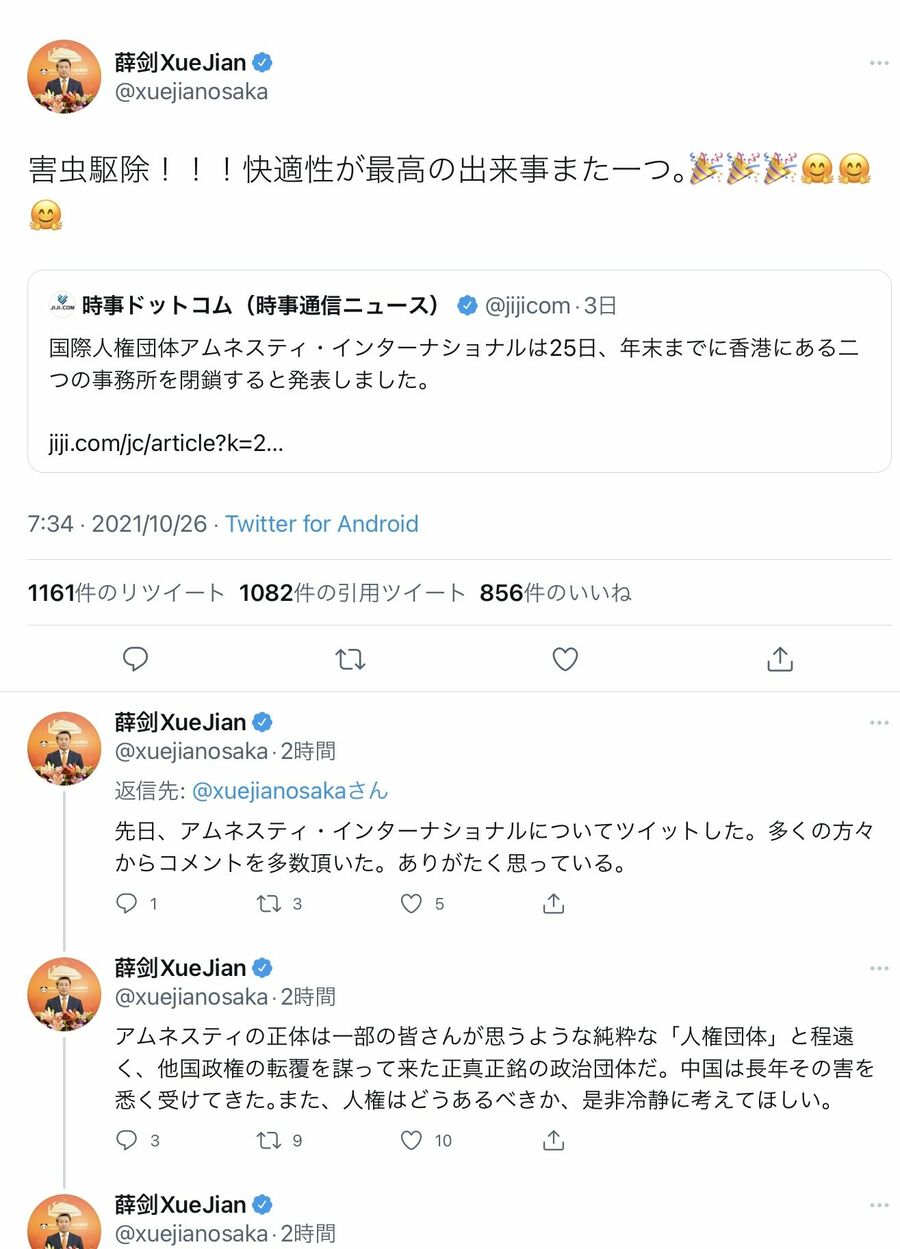The width and height of the screenshot is (900, 1249).
Task: Retweet the main tweet
Action: point(350,659)
